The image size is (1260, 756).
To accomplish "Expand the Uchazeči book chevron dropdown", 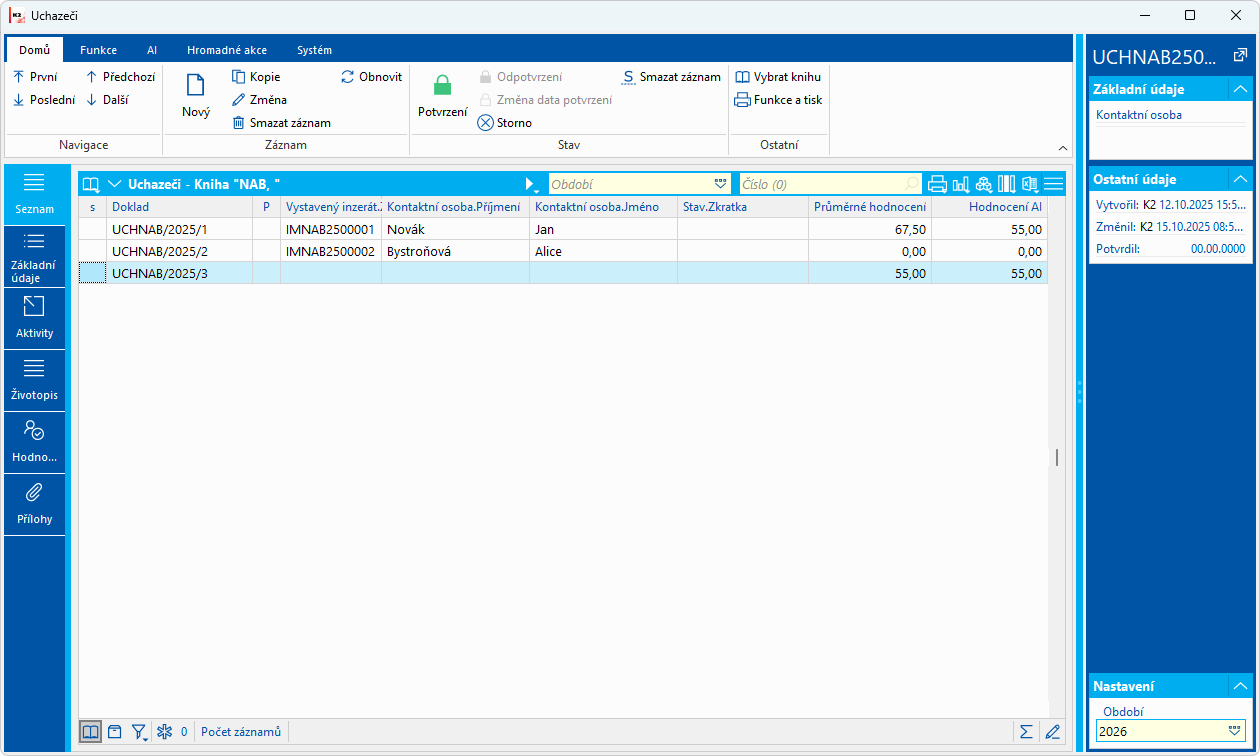I will pos(114,184).
